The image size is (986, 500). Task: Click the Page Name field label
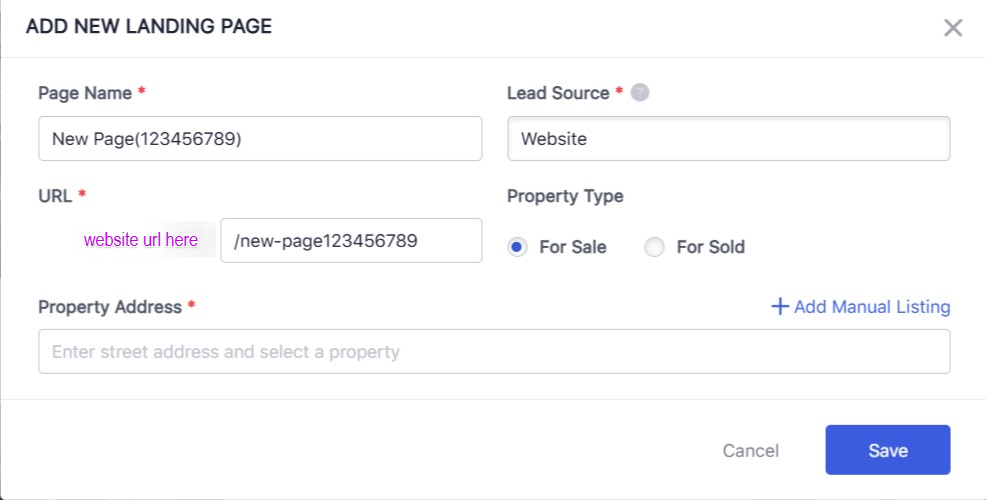85,93
